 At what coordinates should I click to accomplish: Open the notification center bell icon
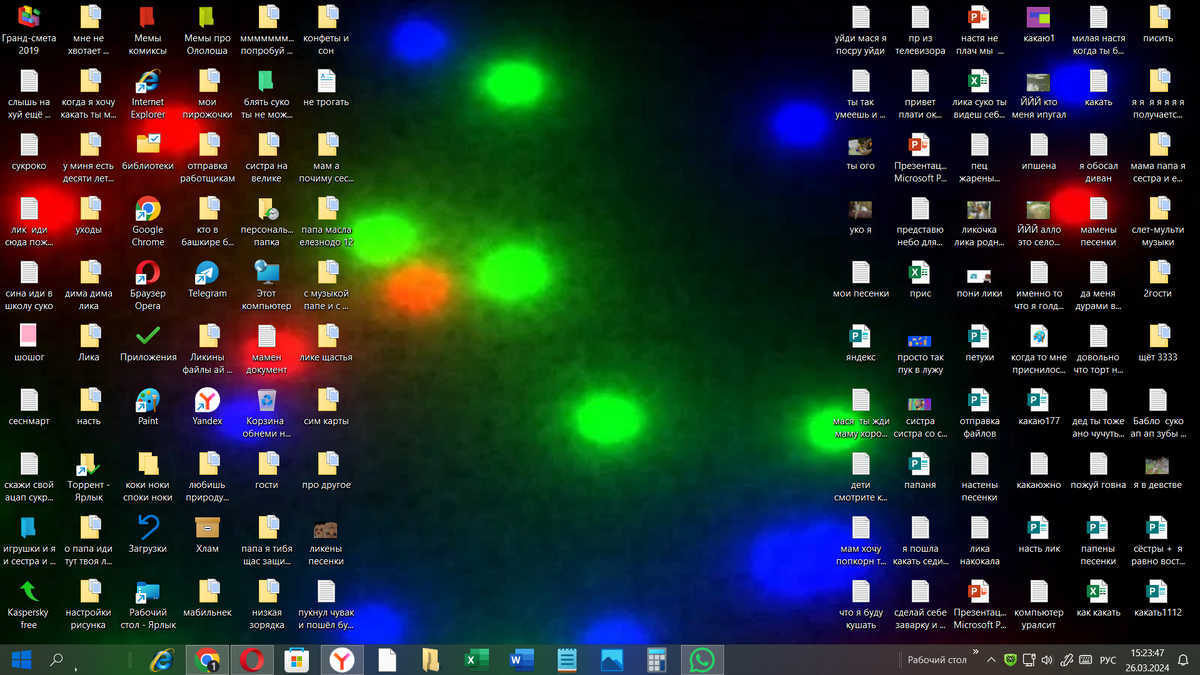point(1184,660)
